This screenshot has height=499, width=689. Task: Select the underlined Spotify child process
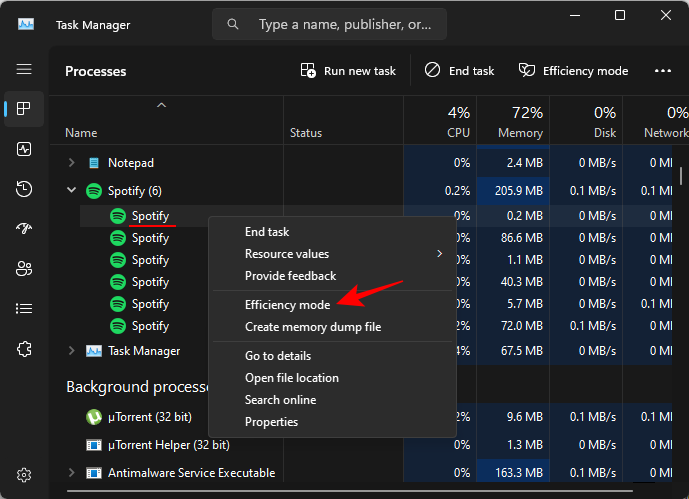click(150, 216)
